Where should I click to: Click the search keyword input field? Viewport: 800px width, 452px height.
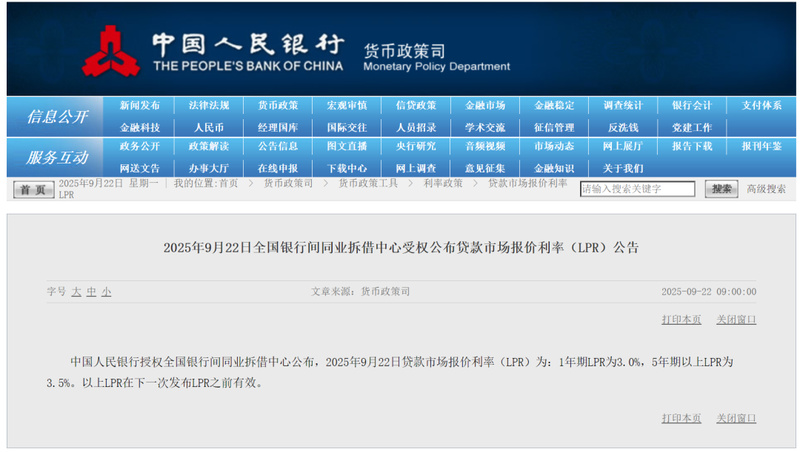pos(637,189)
